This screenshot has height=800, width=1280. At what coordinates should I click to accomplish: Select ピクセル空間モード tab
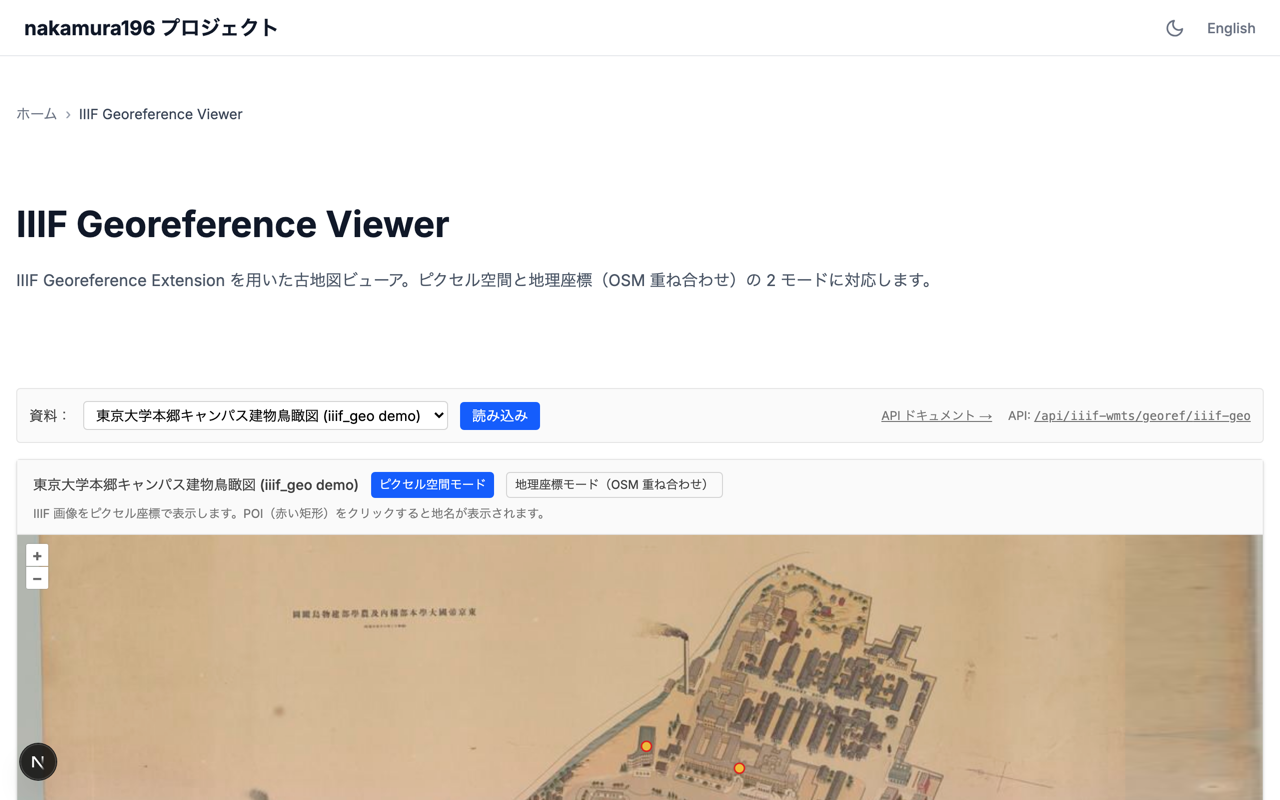coord(432,485)
